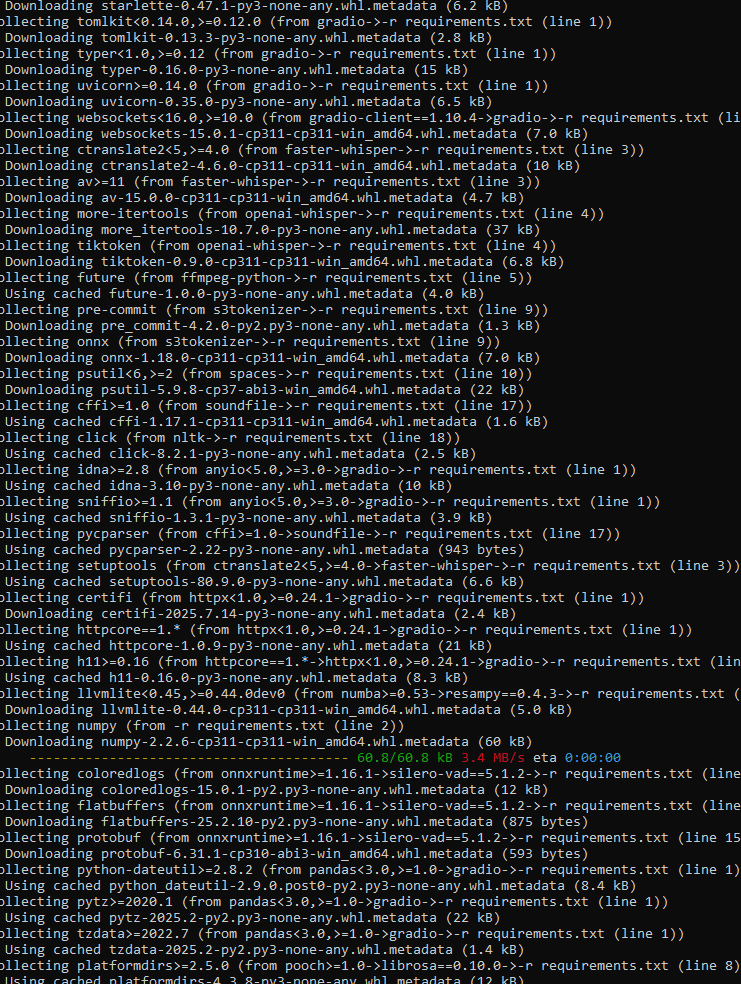The width and height of the screenshot is (741, 984).
Task: Click the Downloading uvicorn-0.35.0 metadata line
Action: click(x=248, y=102)
